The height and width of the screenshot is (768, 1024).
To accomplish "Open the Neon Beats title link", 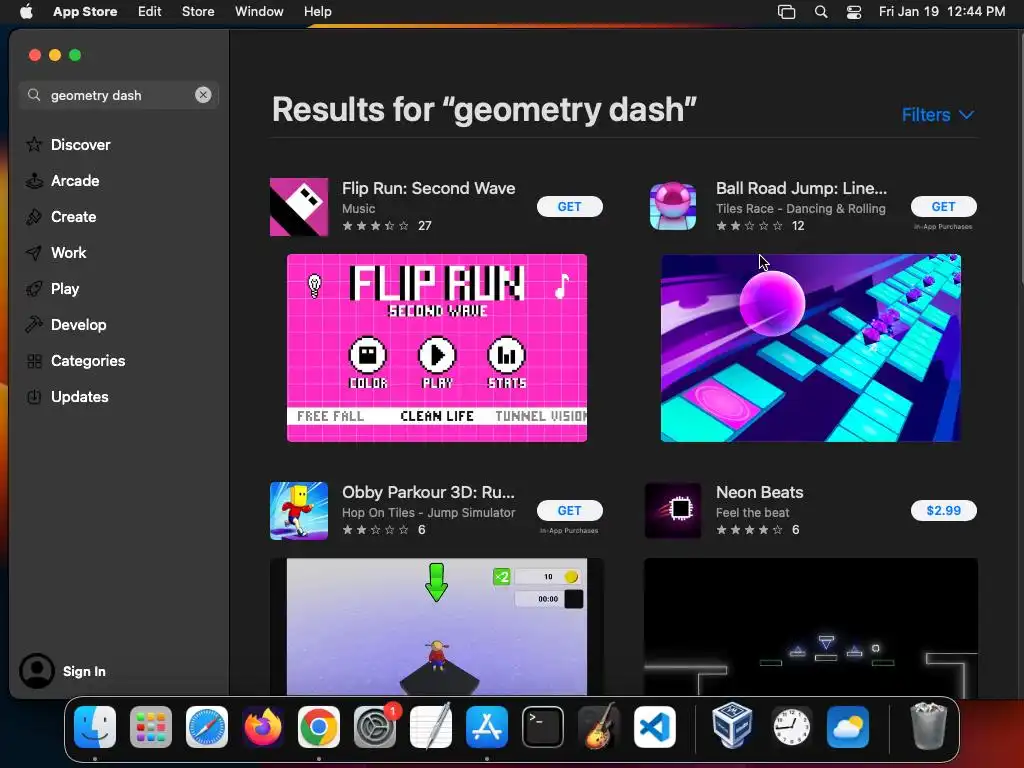I will click(760, 492).
